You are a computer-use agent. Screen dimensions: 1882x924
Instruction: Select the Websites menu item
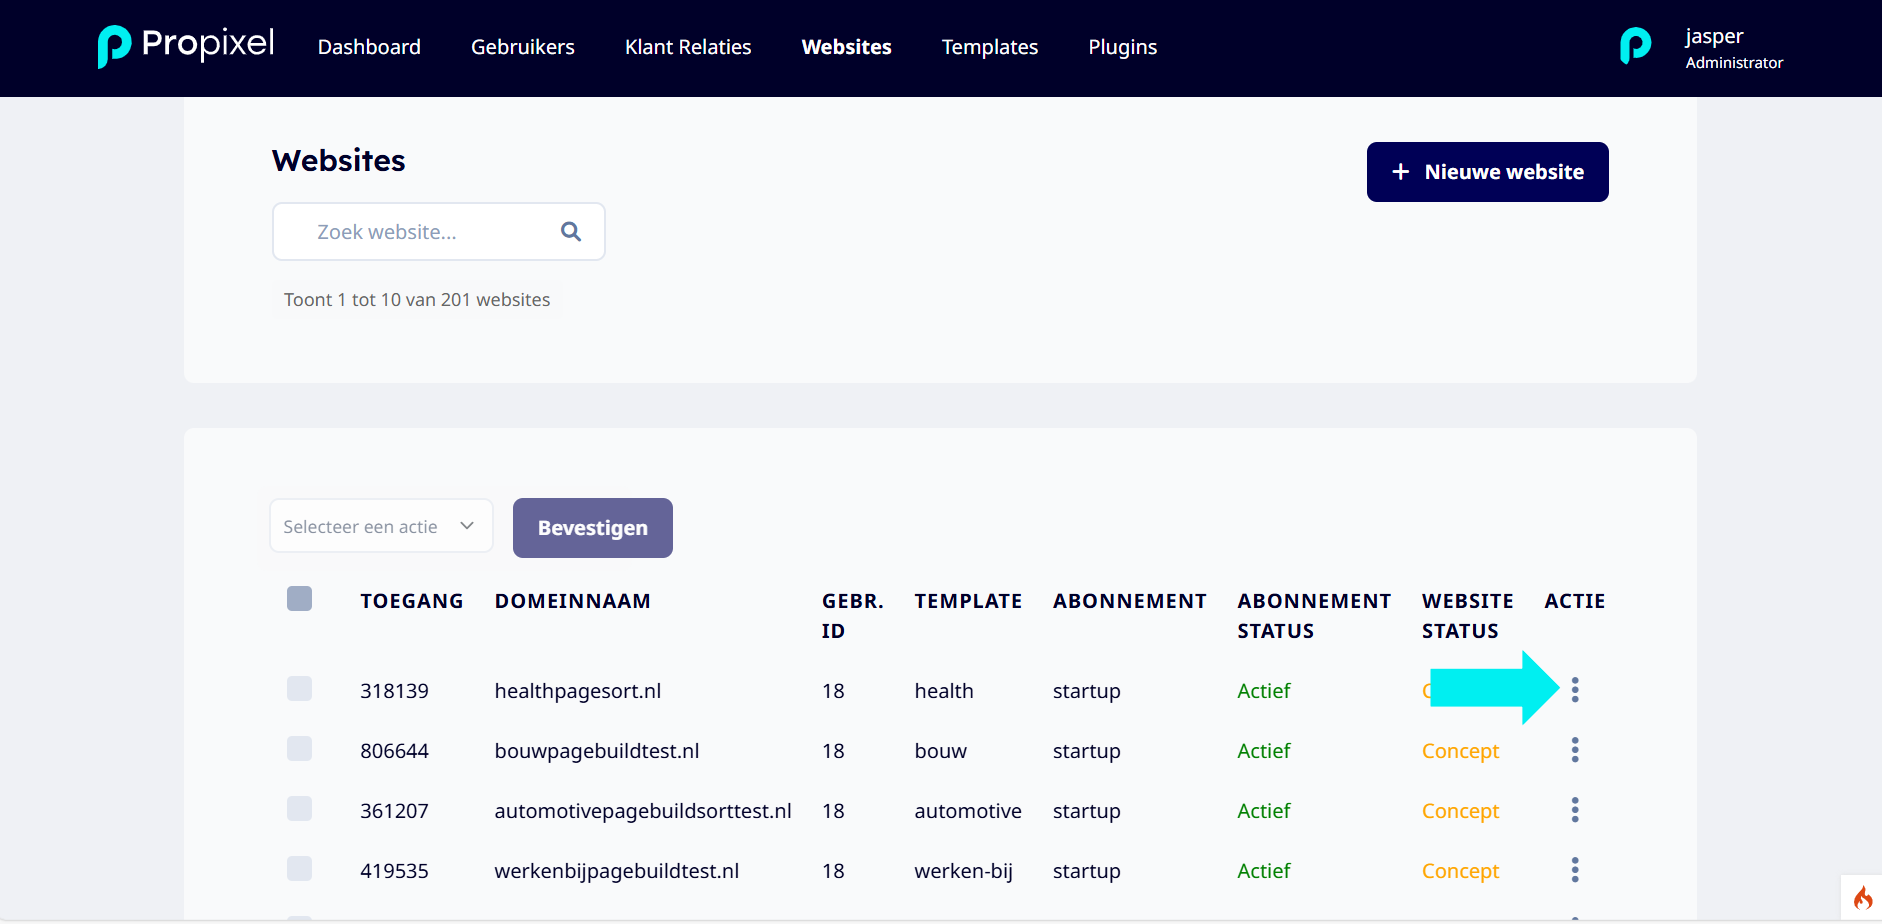pos(847,47)
